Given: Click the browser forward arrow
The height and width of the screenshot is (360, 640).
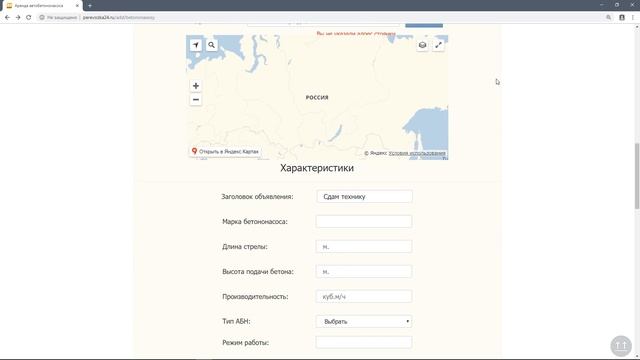Looking at the screenshot, I should [18, 18].
